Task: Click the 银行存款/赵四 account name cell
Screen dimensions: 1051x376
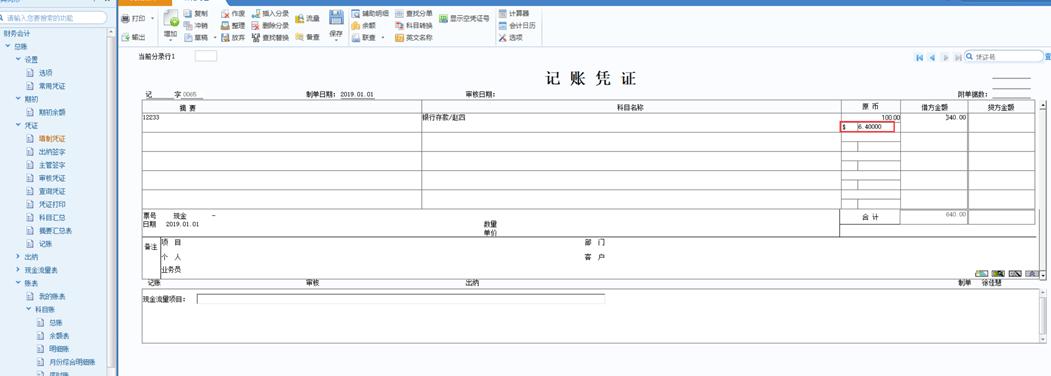Action: click(631, 123)
